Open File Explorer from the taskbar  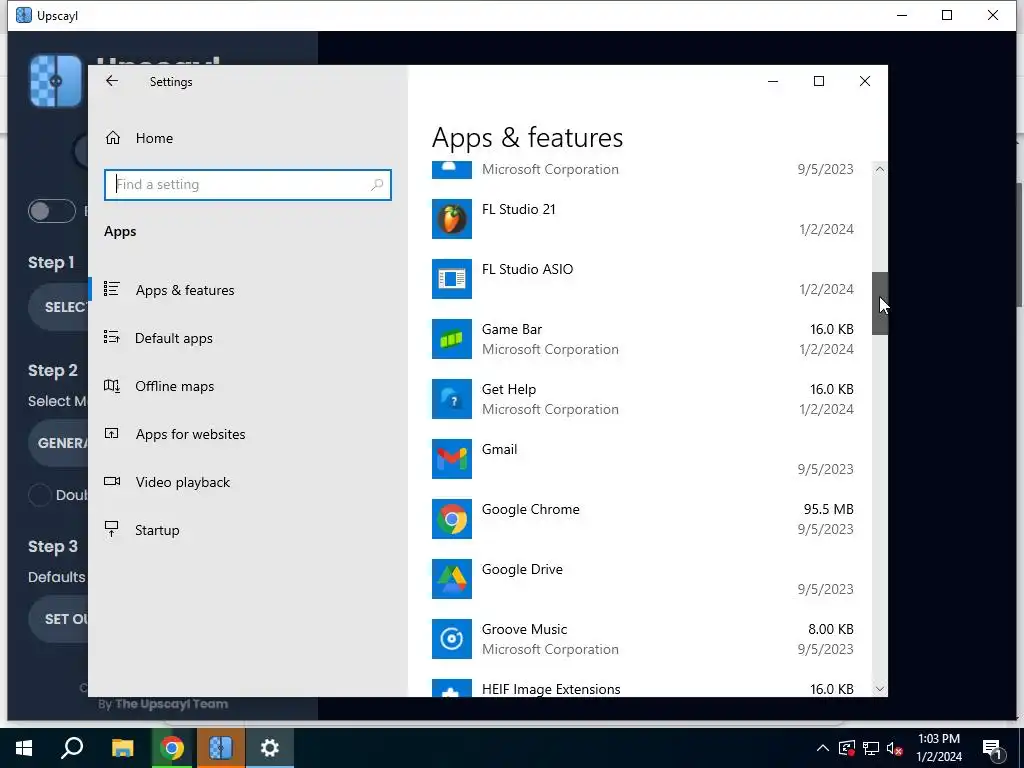122,748
